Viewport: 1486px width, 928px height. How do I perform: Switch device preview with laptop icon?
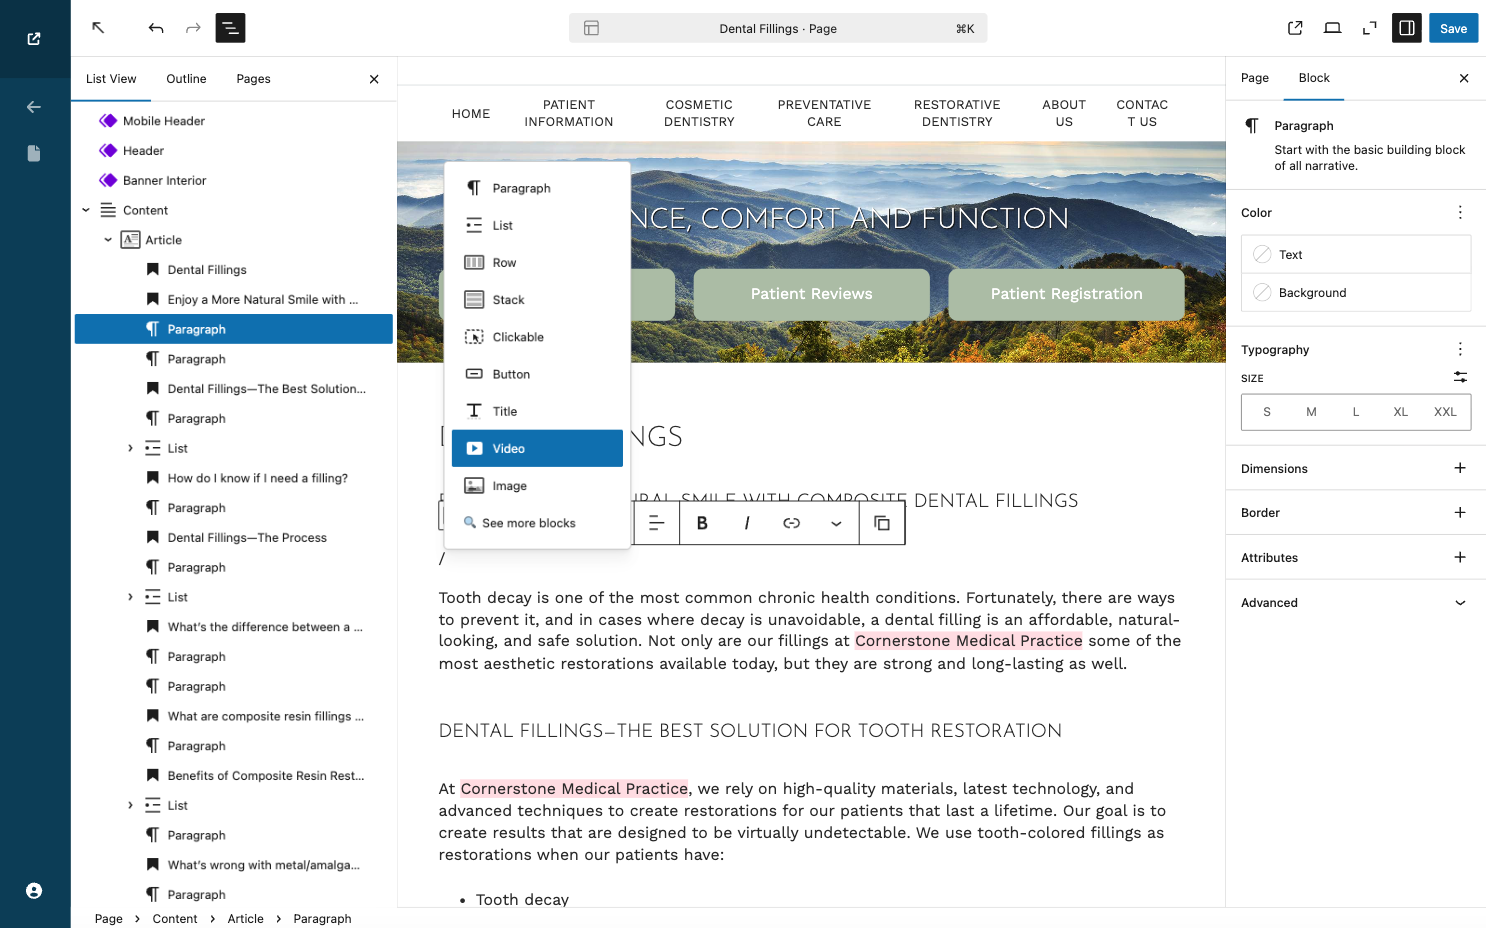(1332, 28)
